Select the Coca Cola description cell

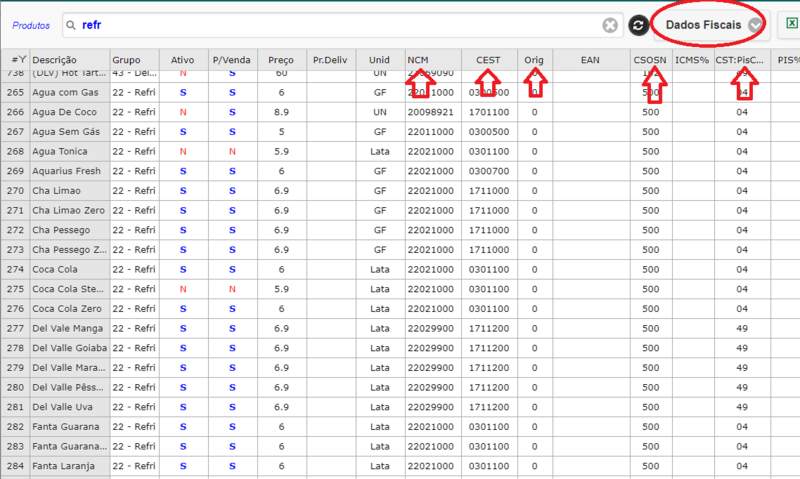[x=70, y=269]
